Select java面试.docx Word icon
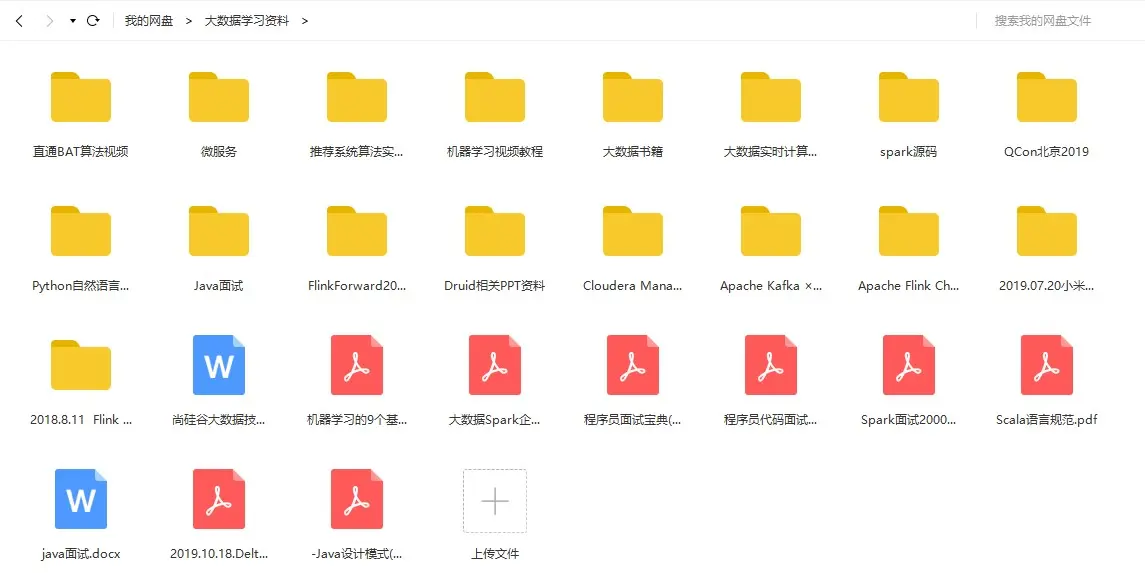1145x573 pixels. 80,499
